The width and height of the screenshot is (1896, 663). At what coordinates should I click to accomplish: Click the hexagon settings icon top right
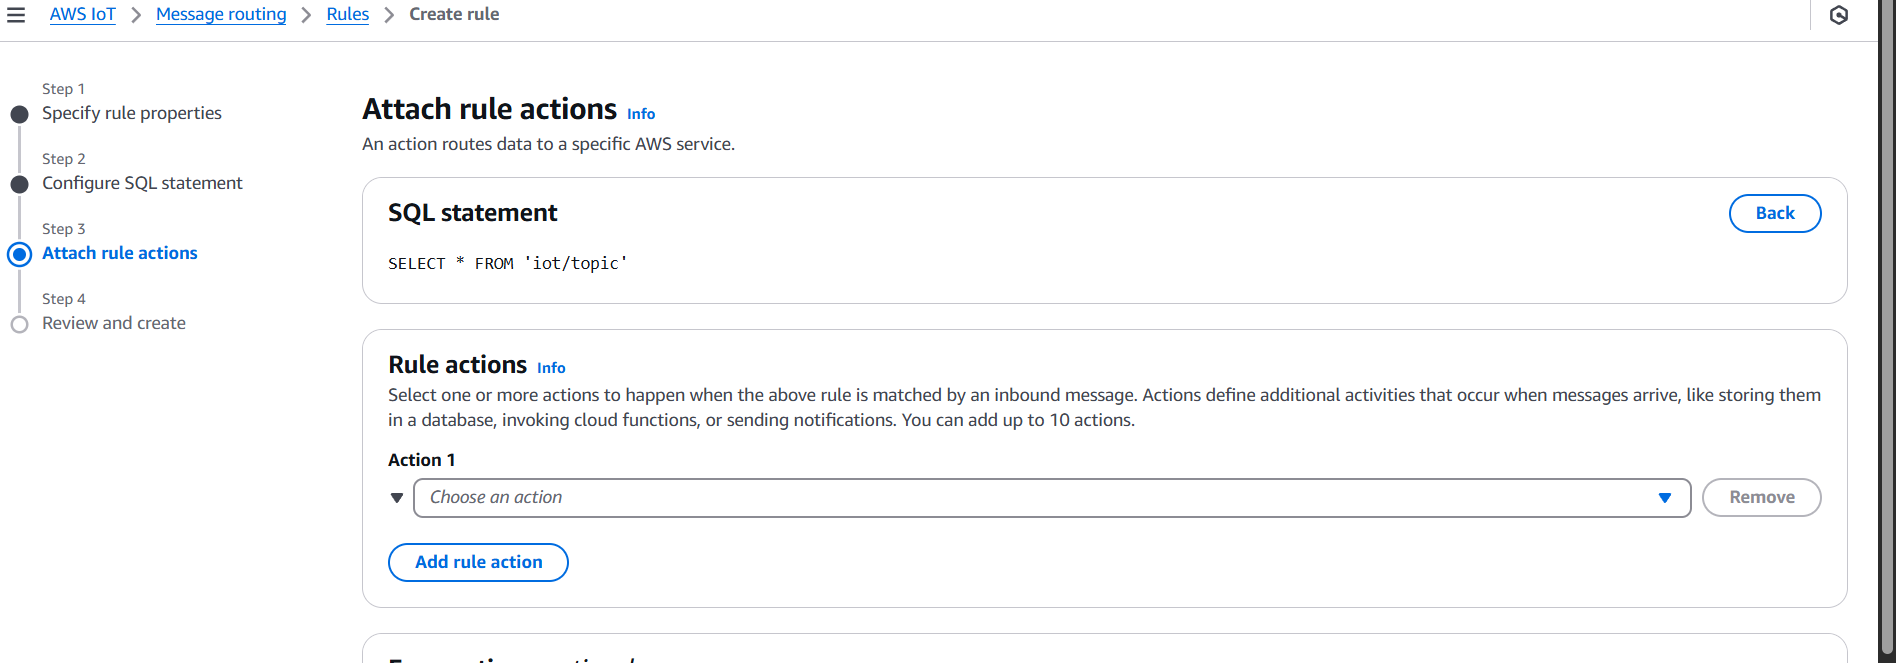tap(1839, 15)
